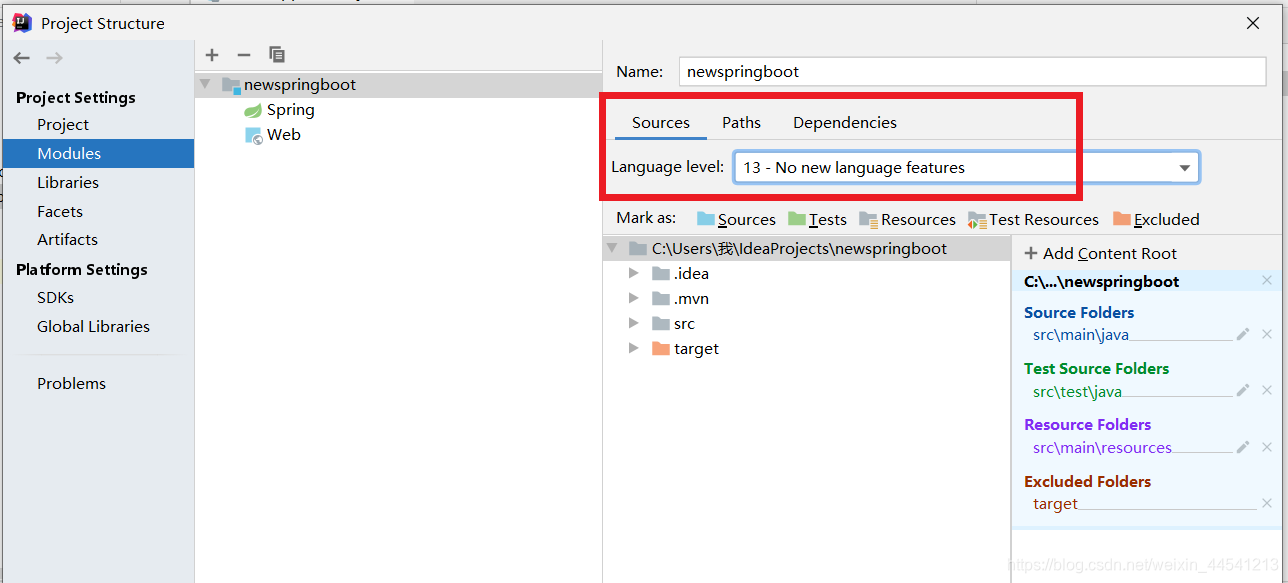
Task: Click the add module plus icon
Action: 211,55
